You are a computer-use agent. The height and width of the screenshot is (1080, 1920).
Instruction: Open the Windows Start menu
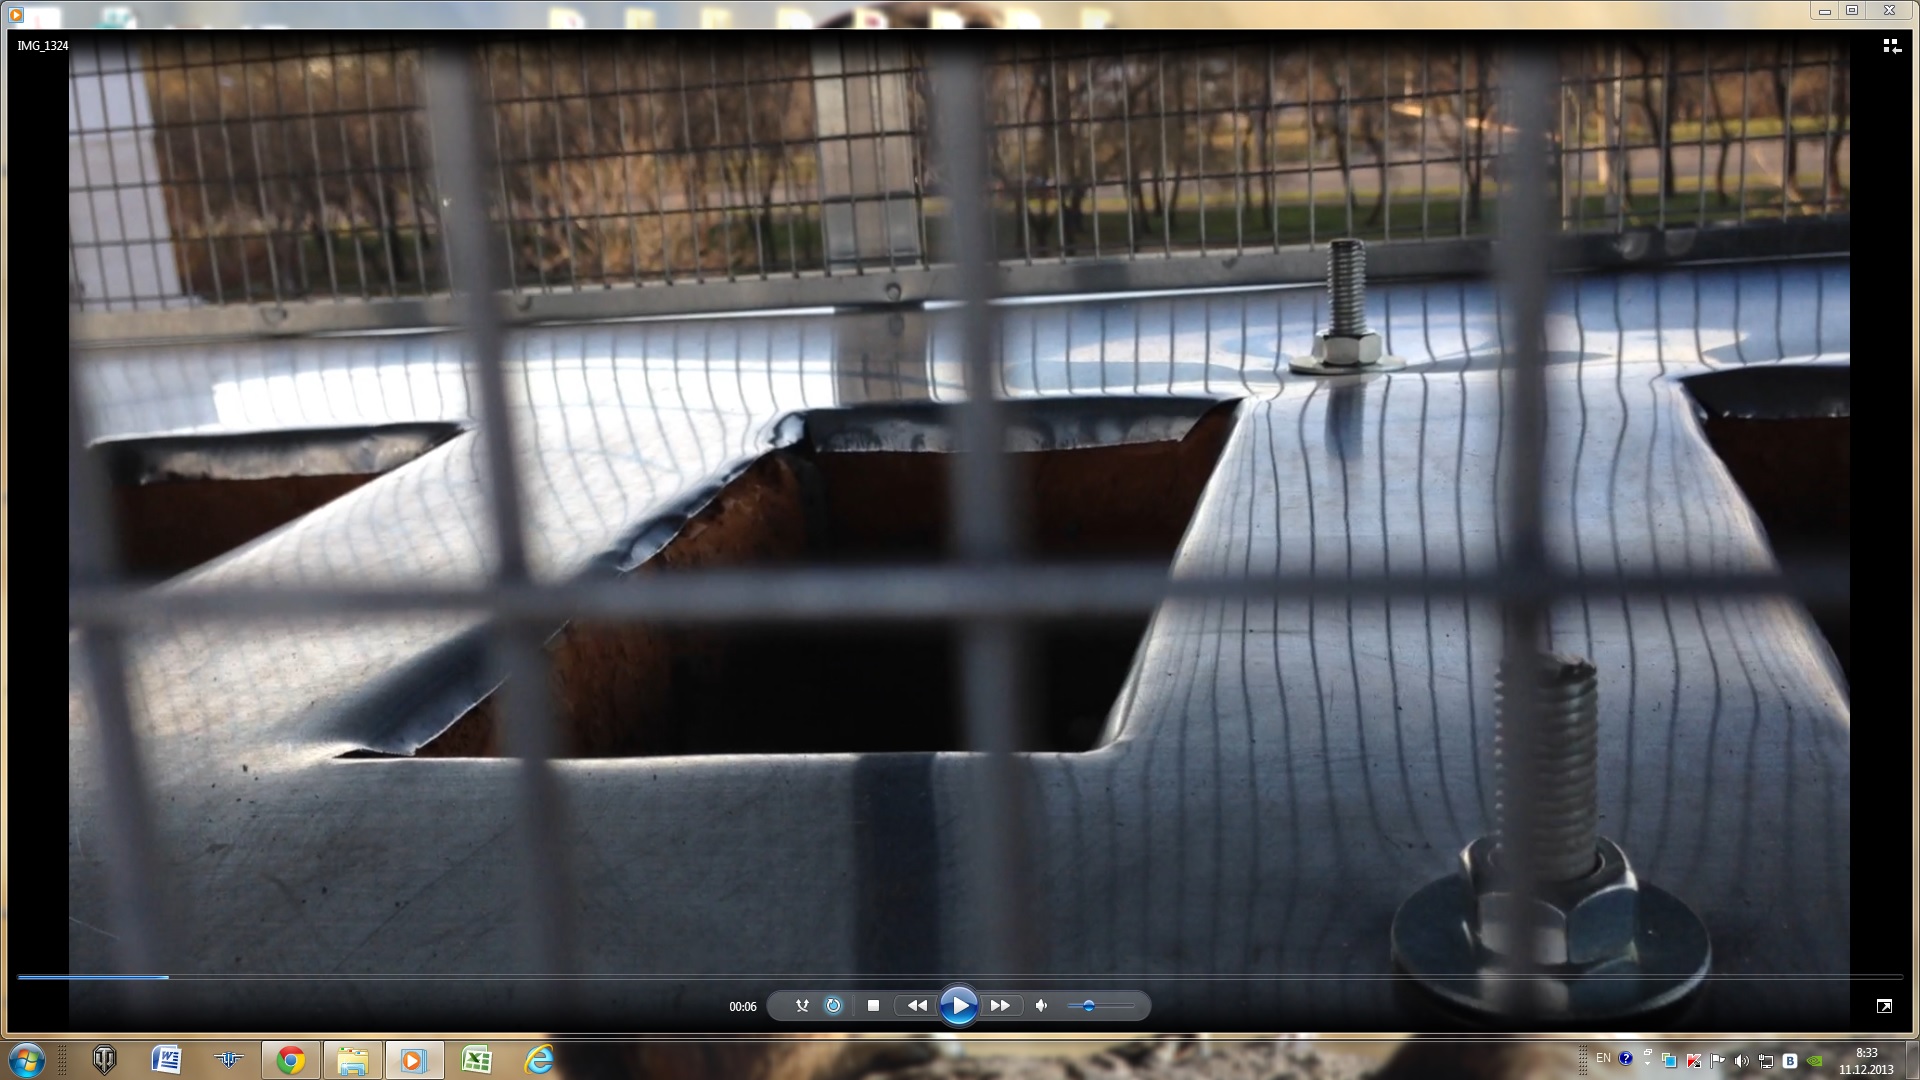coord(27,1060)
